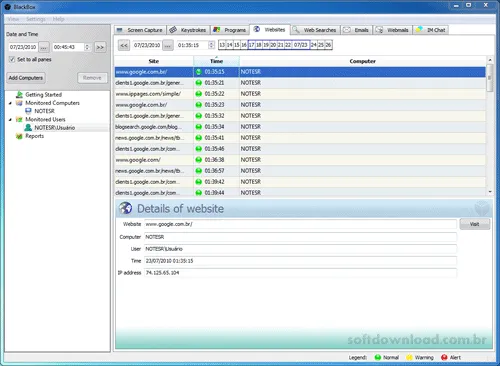Click the Web Searches magnifier icon

click(295, 30)
